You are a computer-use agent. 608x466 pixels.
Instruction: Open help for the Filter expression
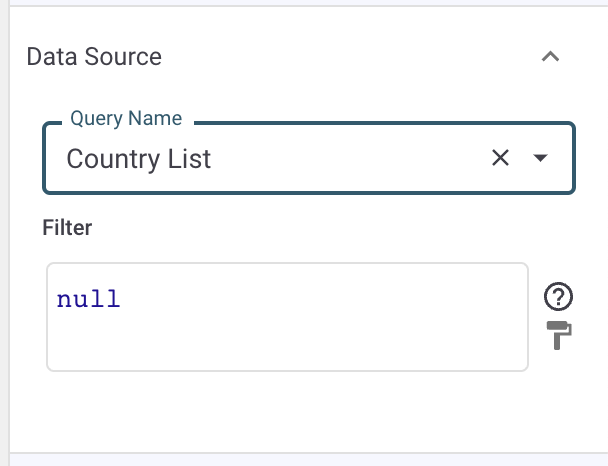pos(558,296)
